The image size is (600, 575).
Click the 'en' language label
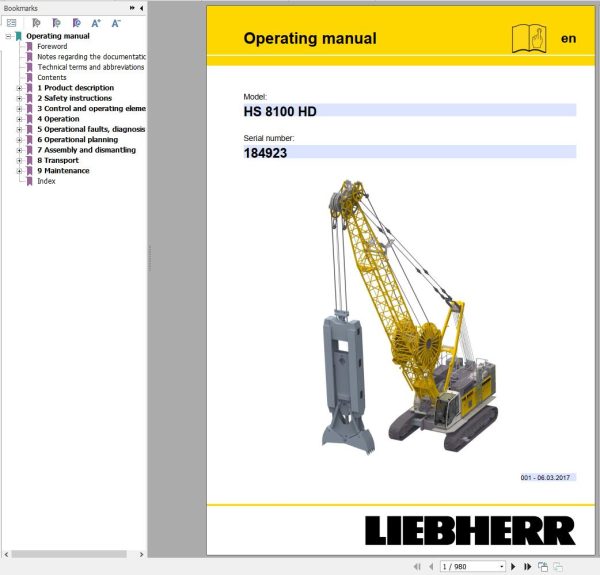(x=568, y=38)
